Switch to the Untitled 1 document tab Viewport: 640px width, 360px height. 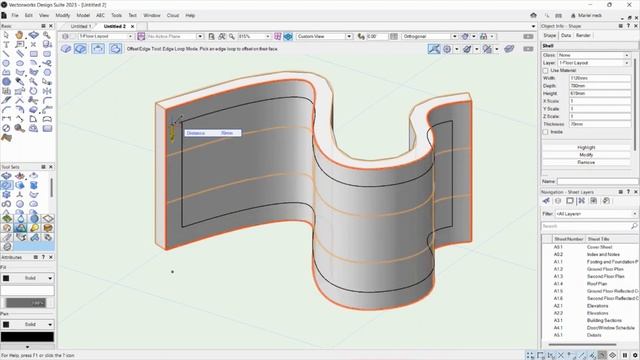point(80,26)
